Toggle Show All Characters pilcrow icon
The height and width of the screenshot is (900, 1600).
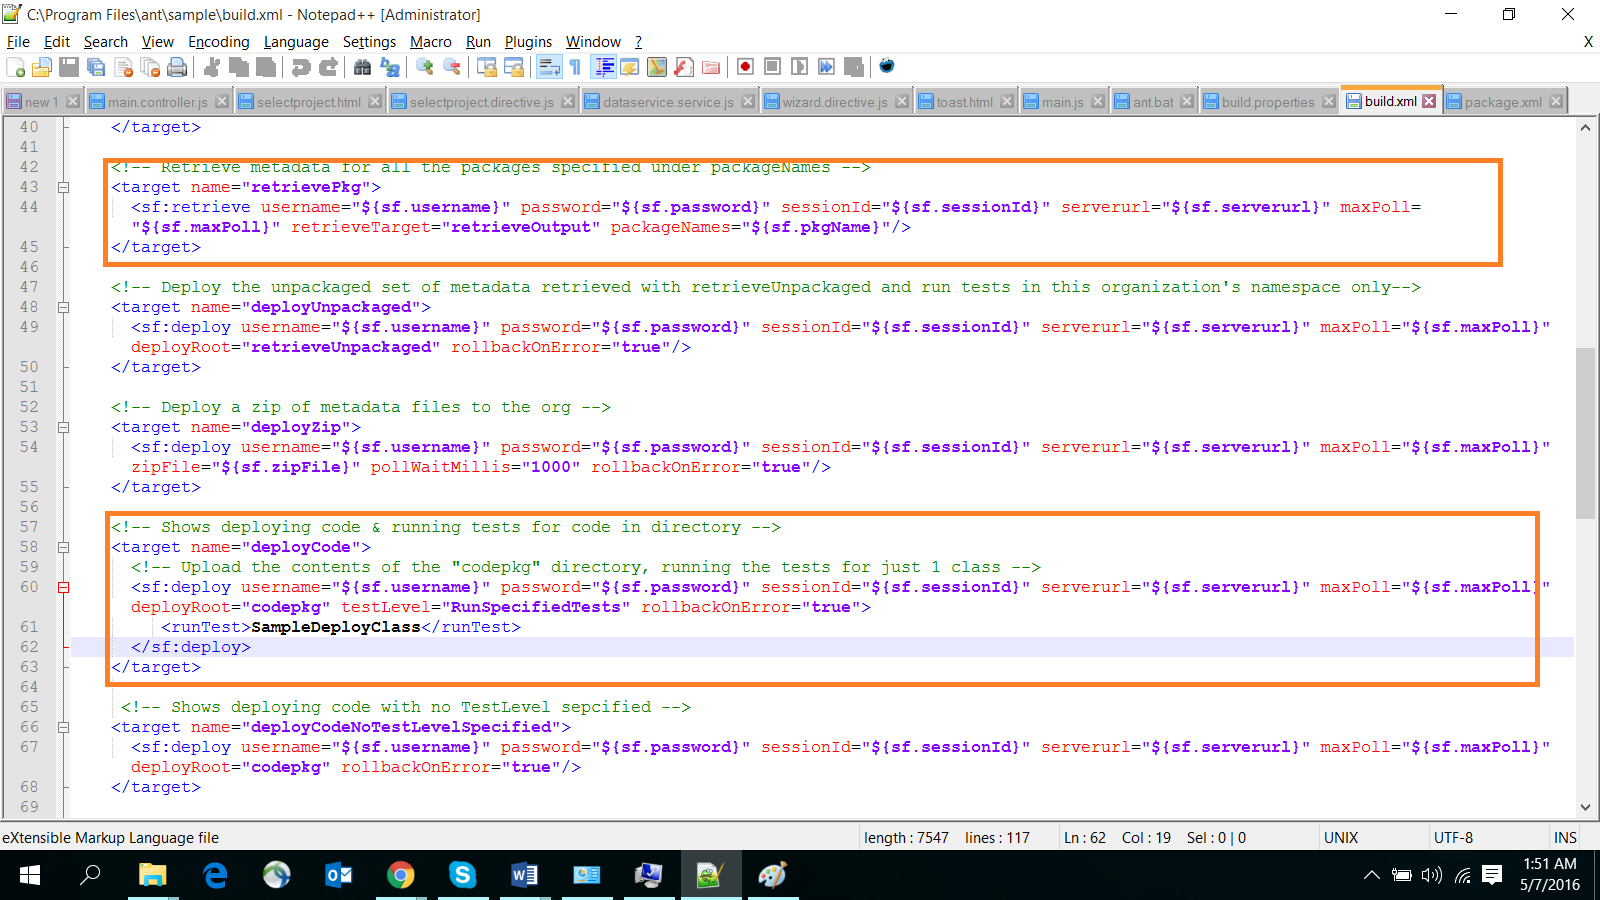575,67
